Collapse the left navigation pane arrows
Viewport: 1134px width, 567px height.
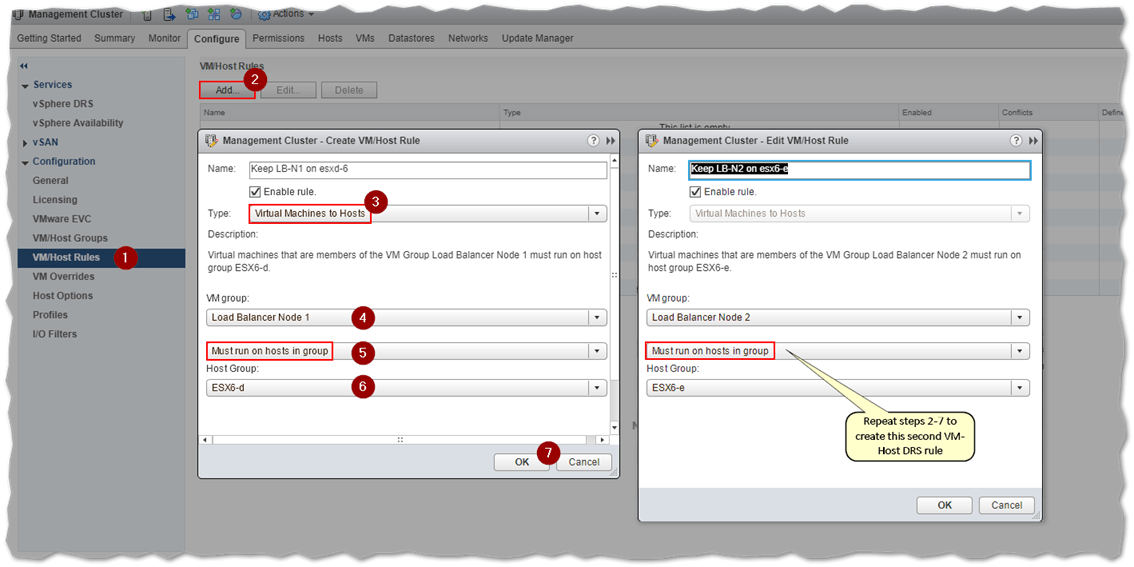tap(25, 66)
